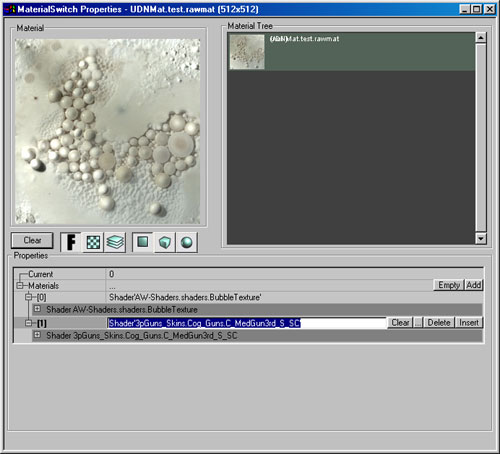Collapse the [1] material entry
500x454 pixels.
coord(29,323)
